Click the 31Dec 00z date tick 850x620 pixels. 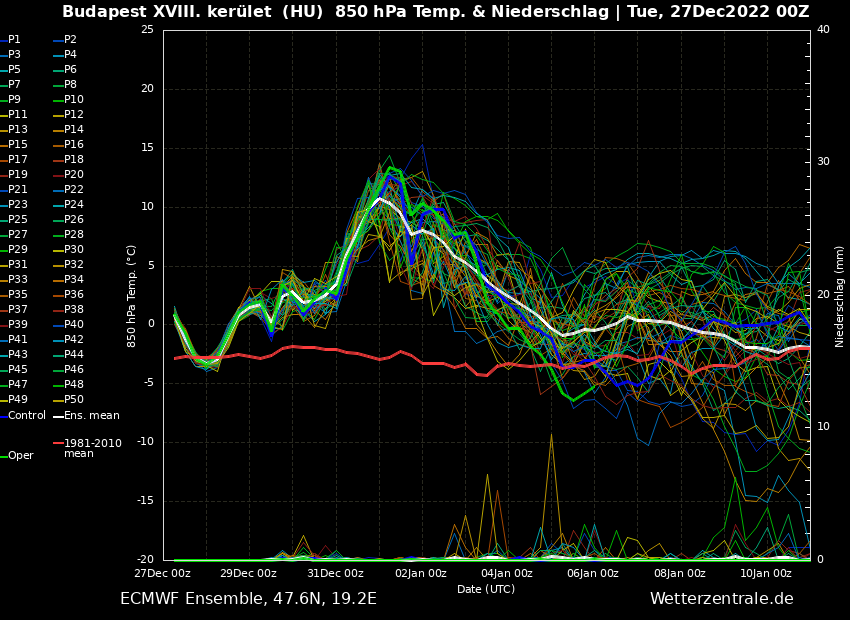coord(335,573)
